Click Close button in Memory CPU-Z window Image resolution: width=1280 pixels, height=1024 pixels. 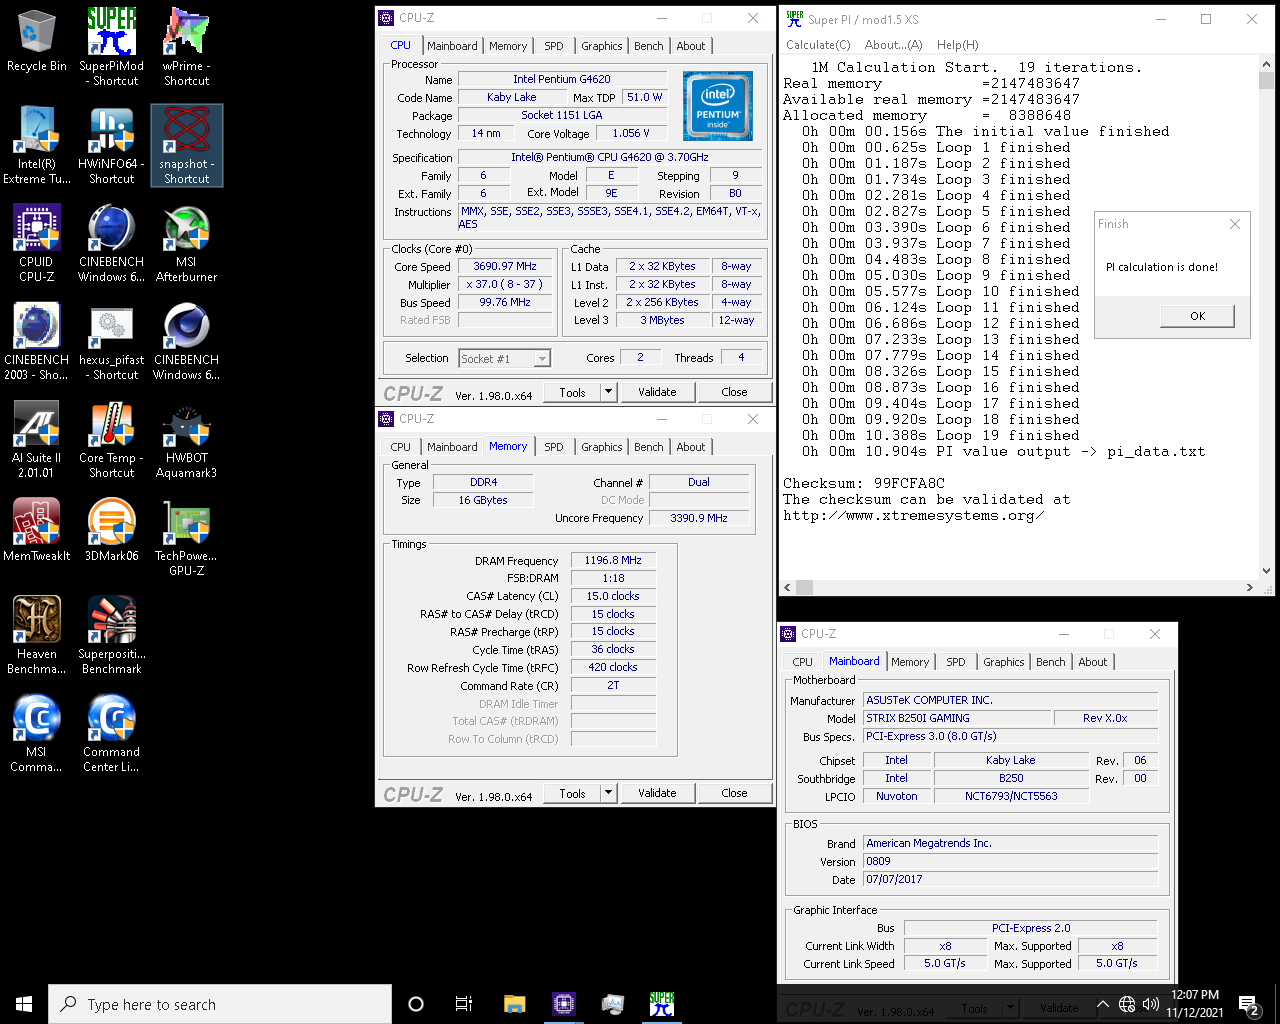point(734,793)
